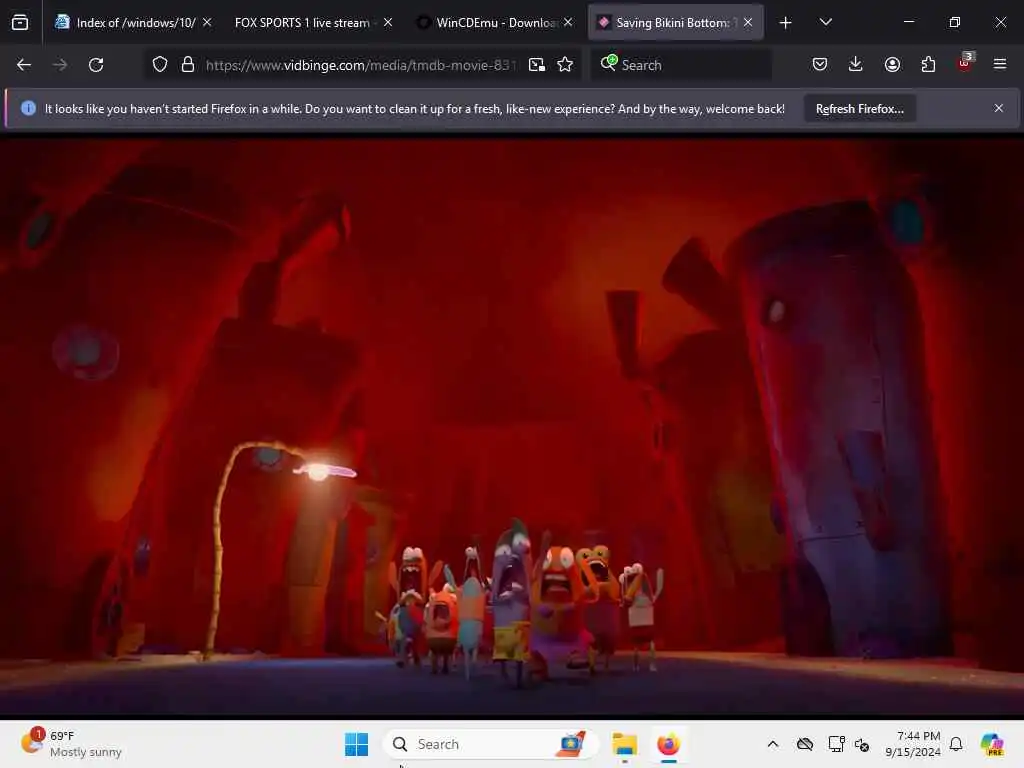The width and height of the screenshot is (1024, 768).
Task: Show site security padlock information
Action: coord(188,65)
